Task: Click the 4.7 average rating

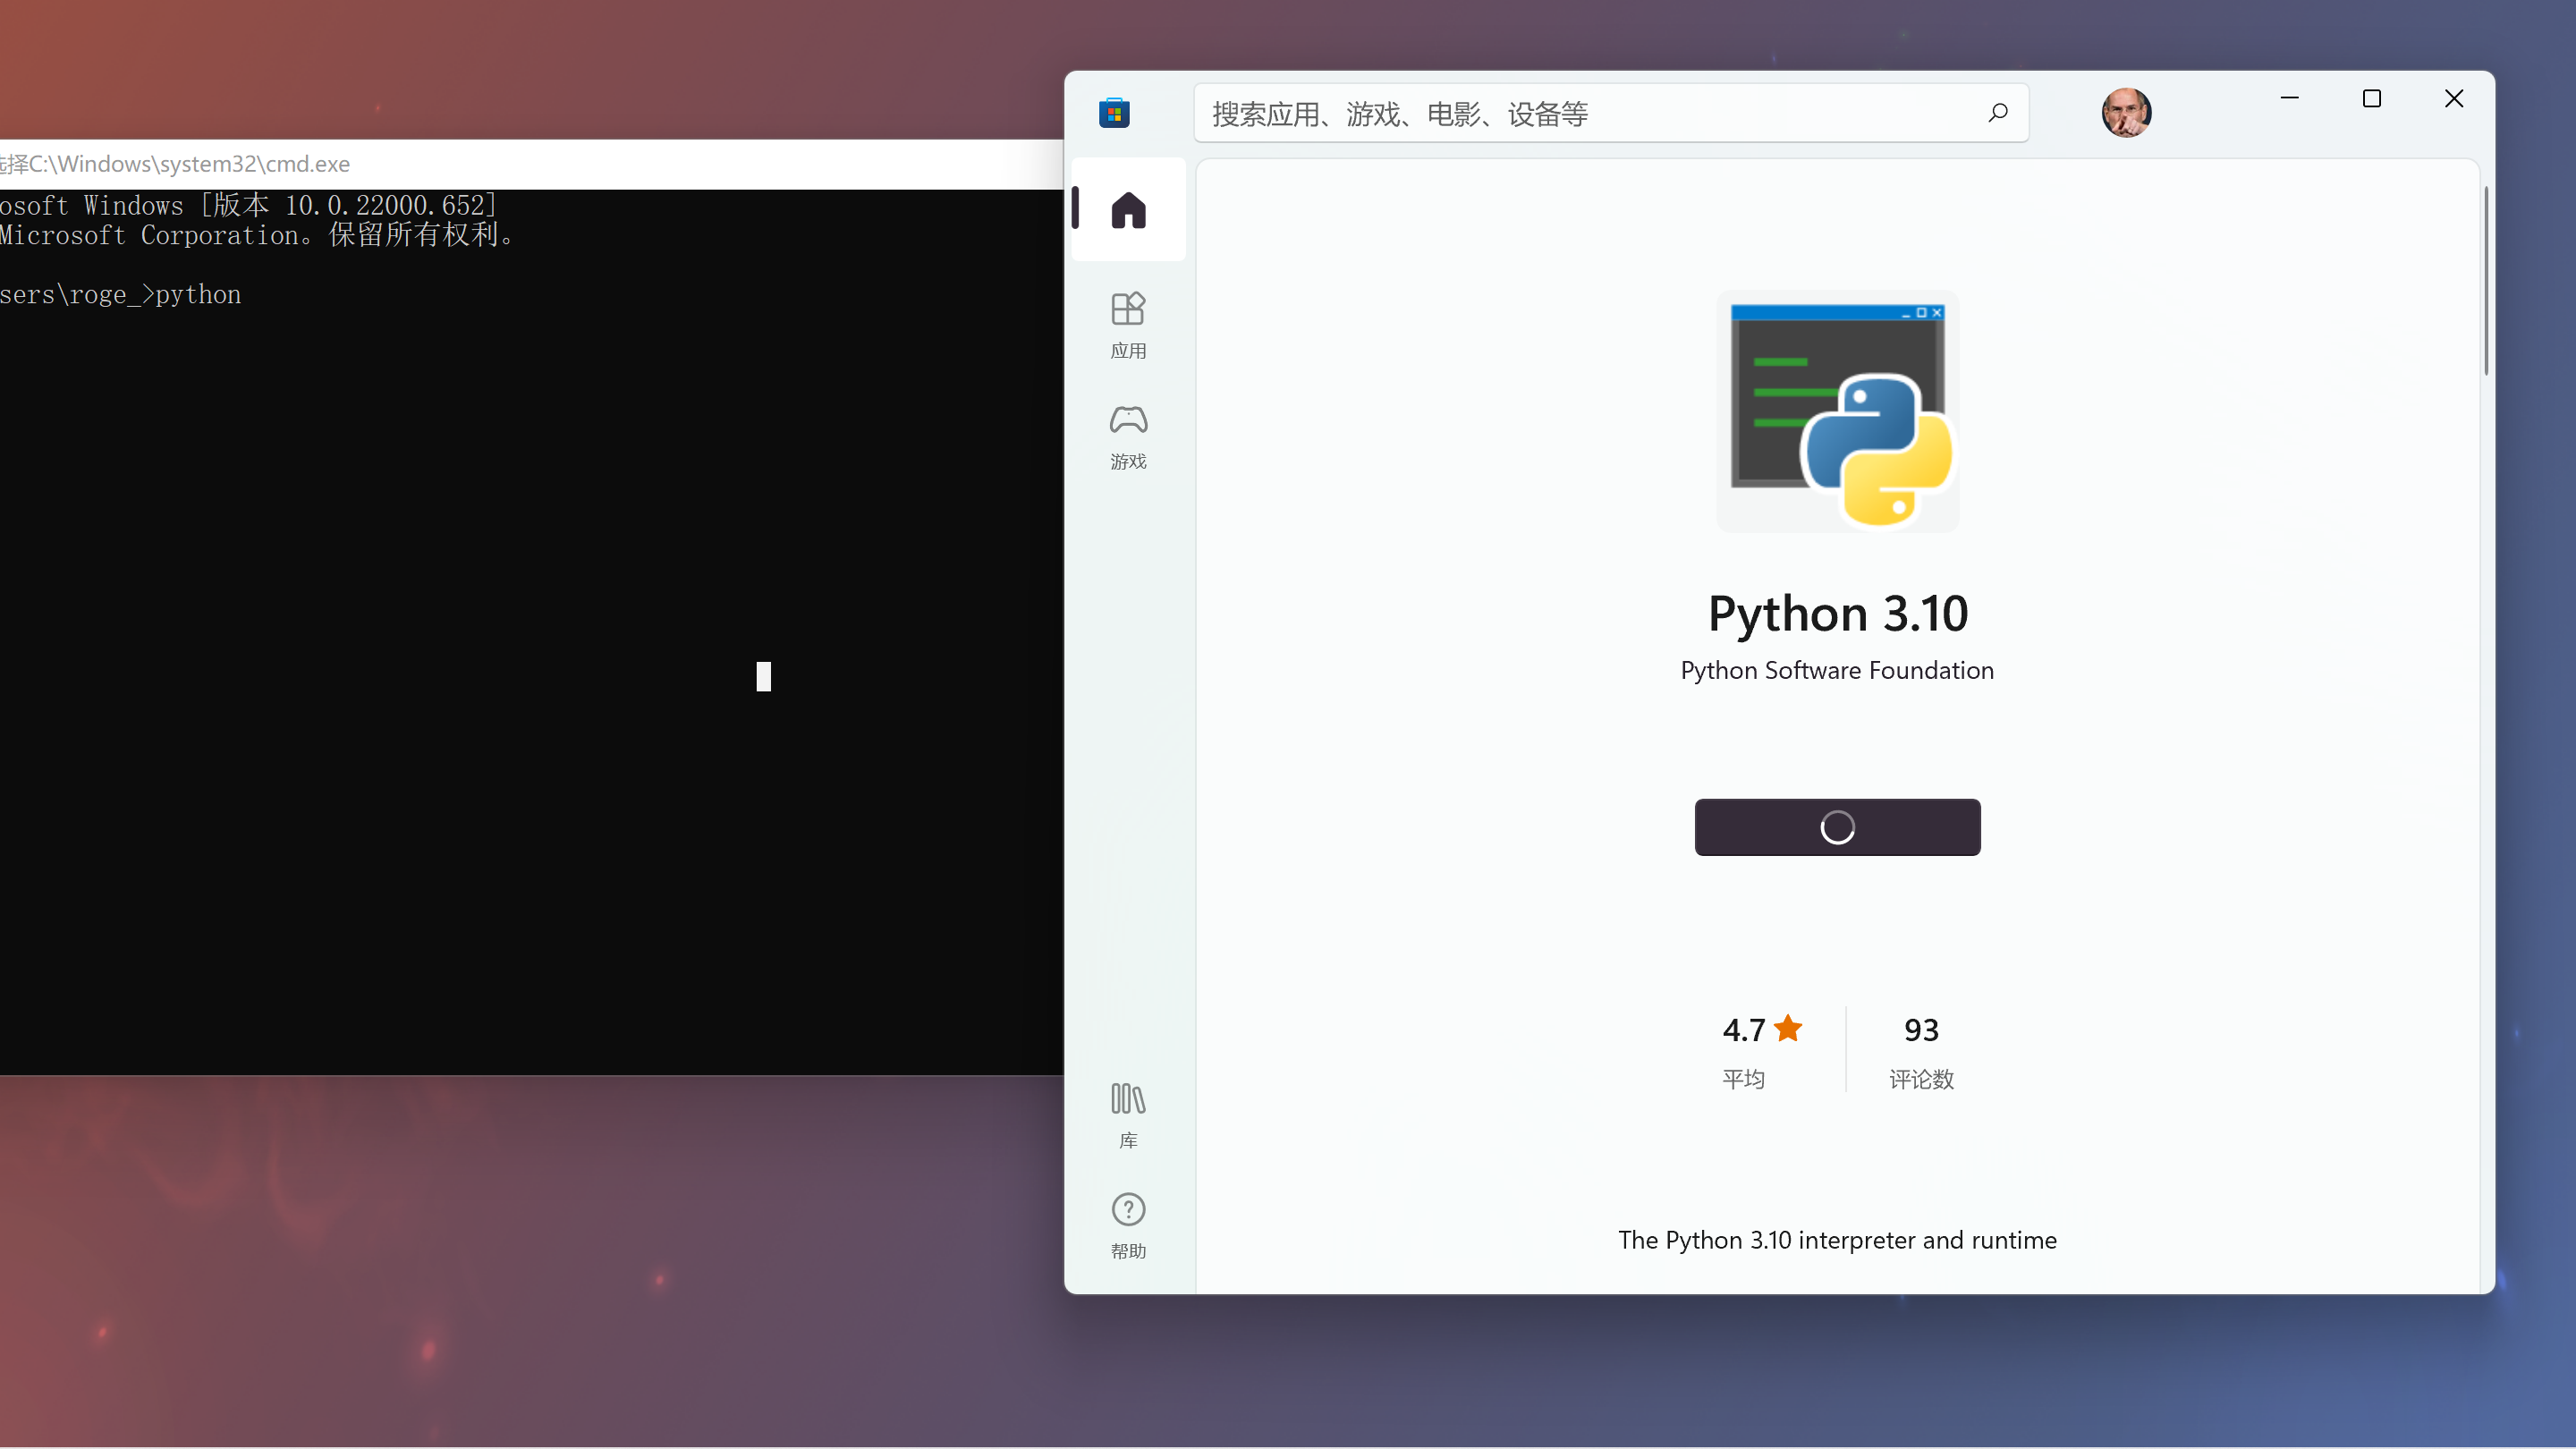Action: (x=1762, y=1050)
